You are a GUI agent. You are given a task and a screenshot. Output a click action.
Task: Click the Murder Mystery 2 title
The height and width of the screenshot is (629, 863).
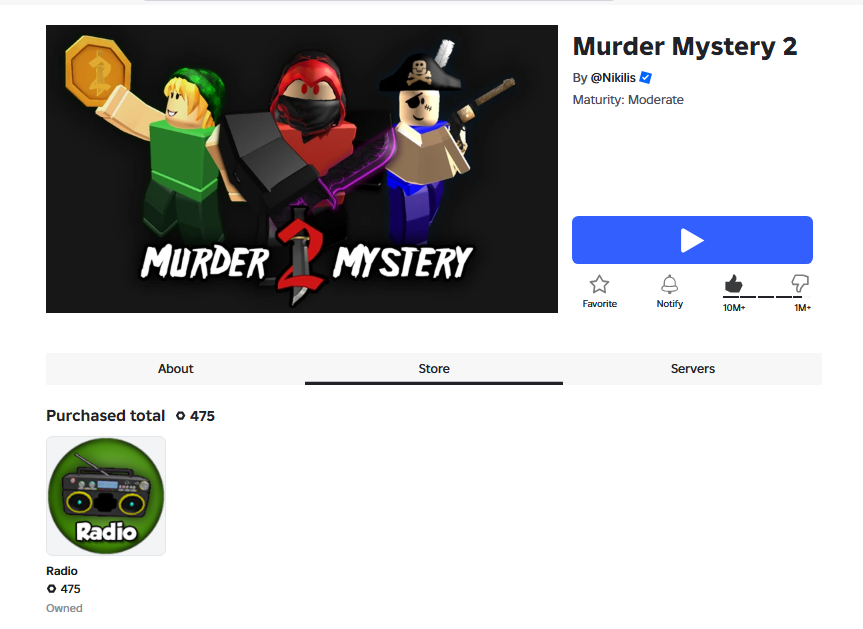click(685, 46)
